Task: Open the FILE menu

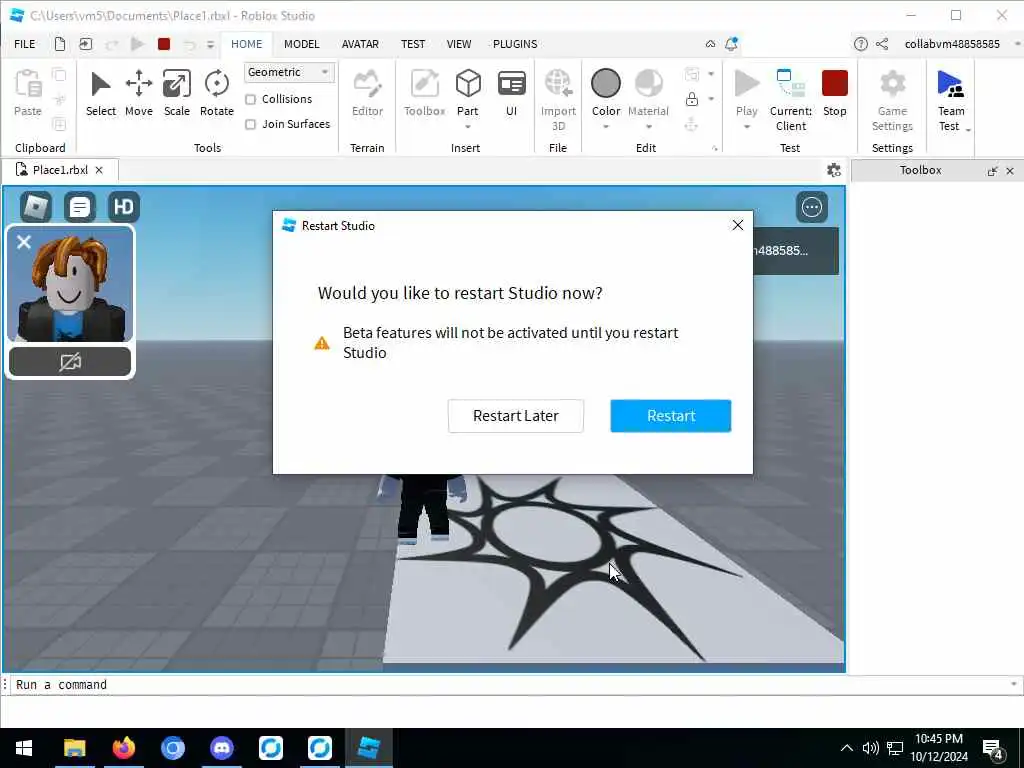Action: 25,44
